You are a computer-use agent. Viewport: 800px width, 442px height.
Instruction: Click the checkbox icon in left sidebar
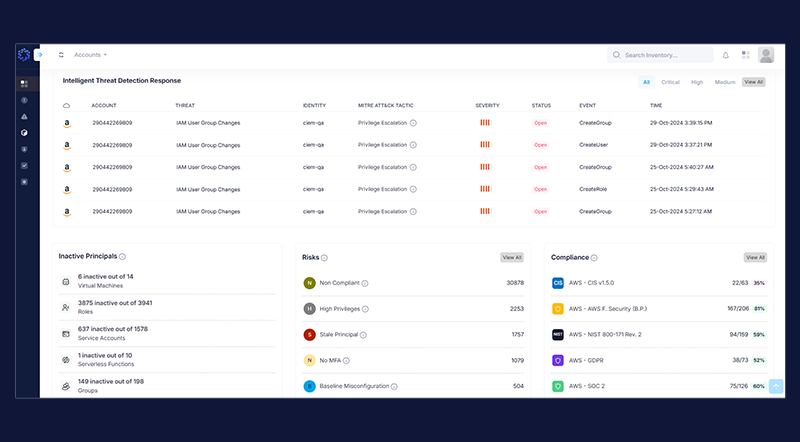(x=24, y=165)
